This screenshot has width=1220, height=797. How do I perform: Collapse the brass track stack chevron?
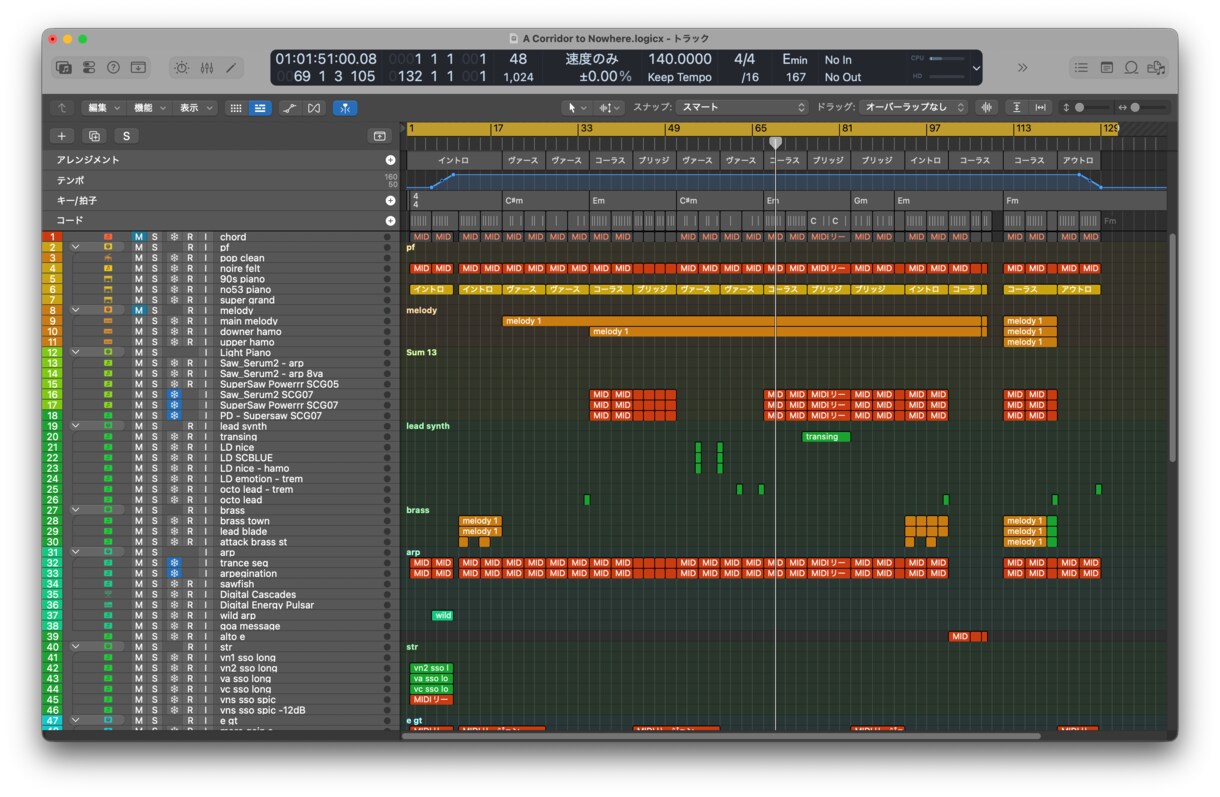point(75,510)
